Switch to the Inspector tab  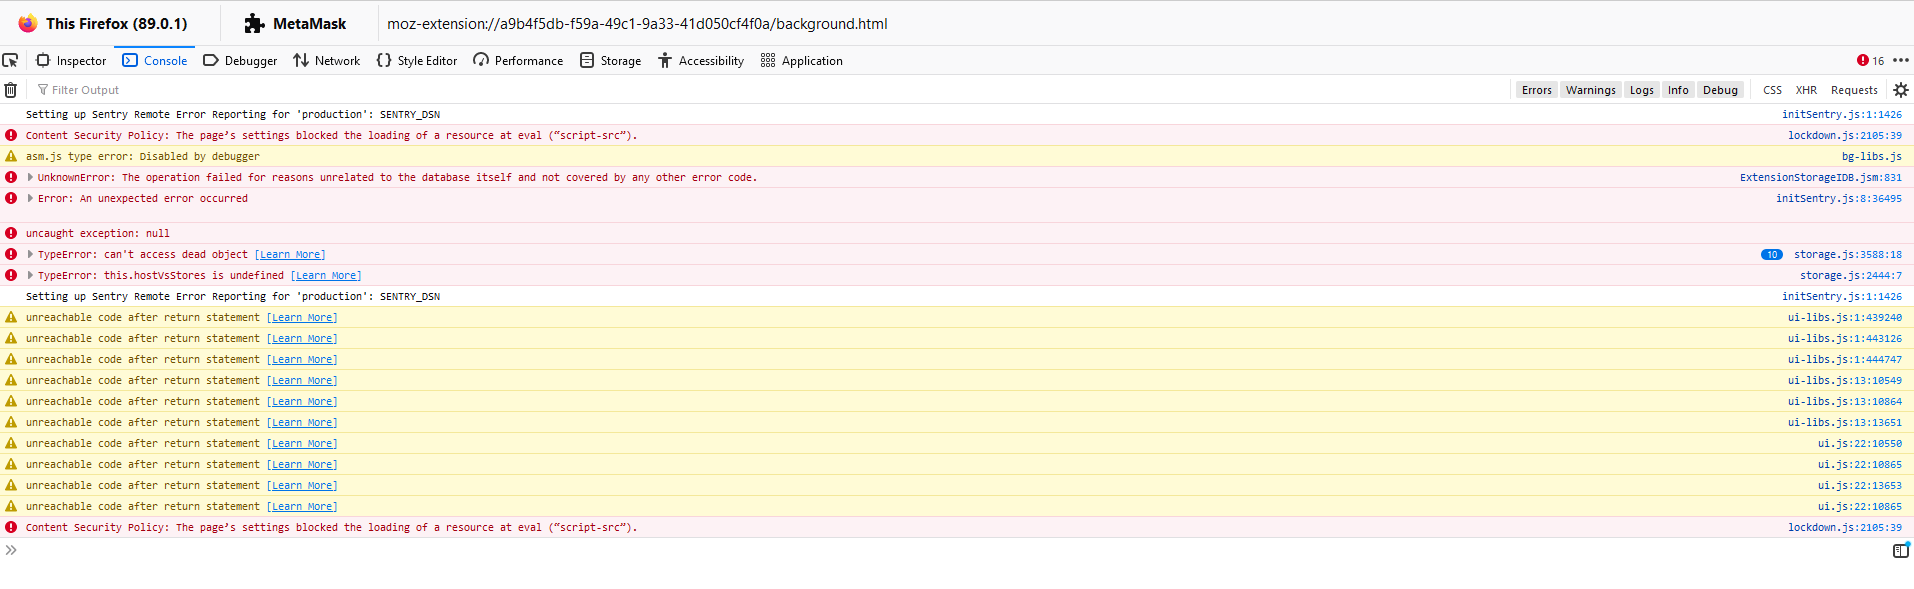click(71, 60)
